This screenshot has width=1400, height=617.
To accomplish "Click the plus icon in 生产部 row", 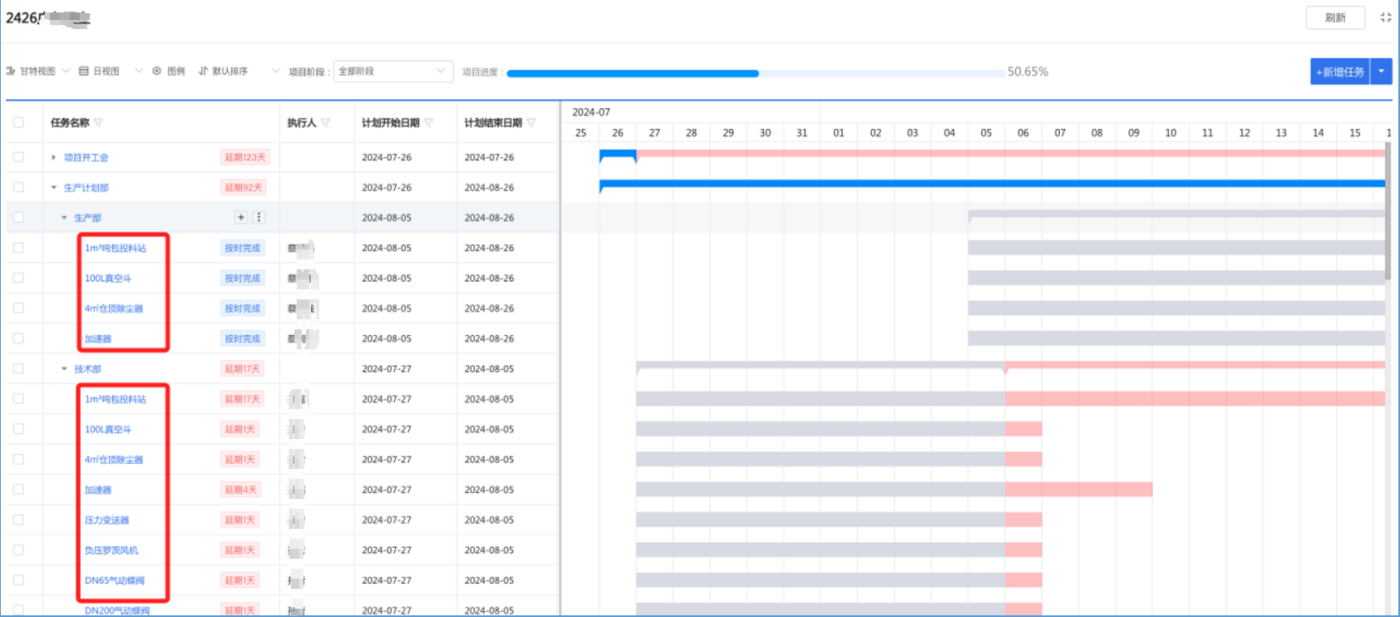I will point(240,217).
